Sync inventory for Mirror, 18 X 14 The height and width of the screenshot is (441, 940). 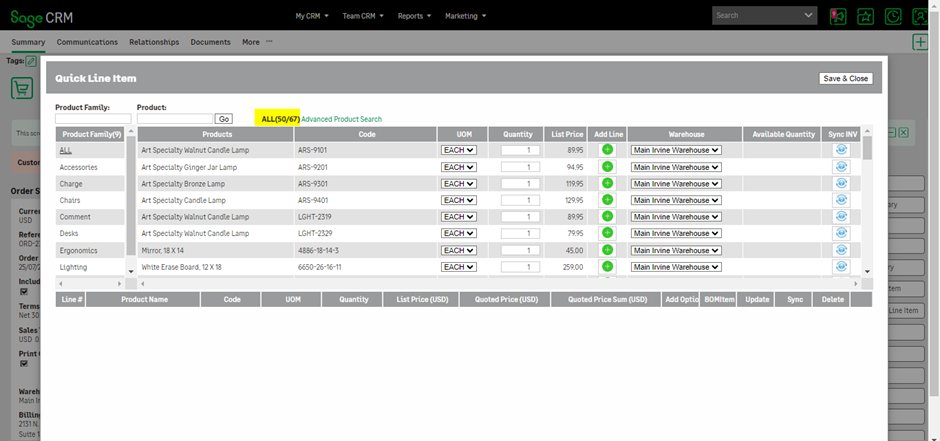[x=841, y=250]
